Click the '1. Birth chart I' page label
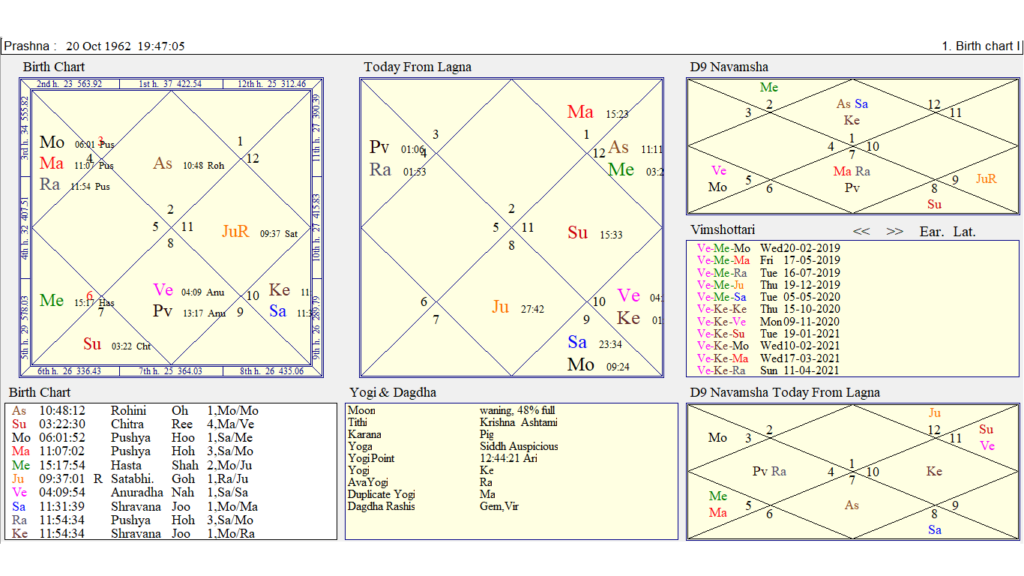This screenshot has height=576, width=1024. tap(980, 46)
